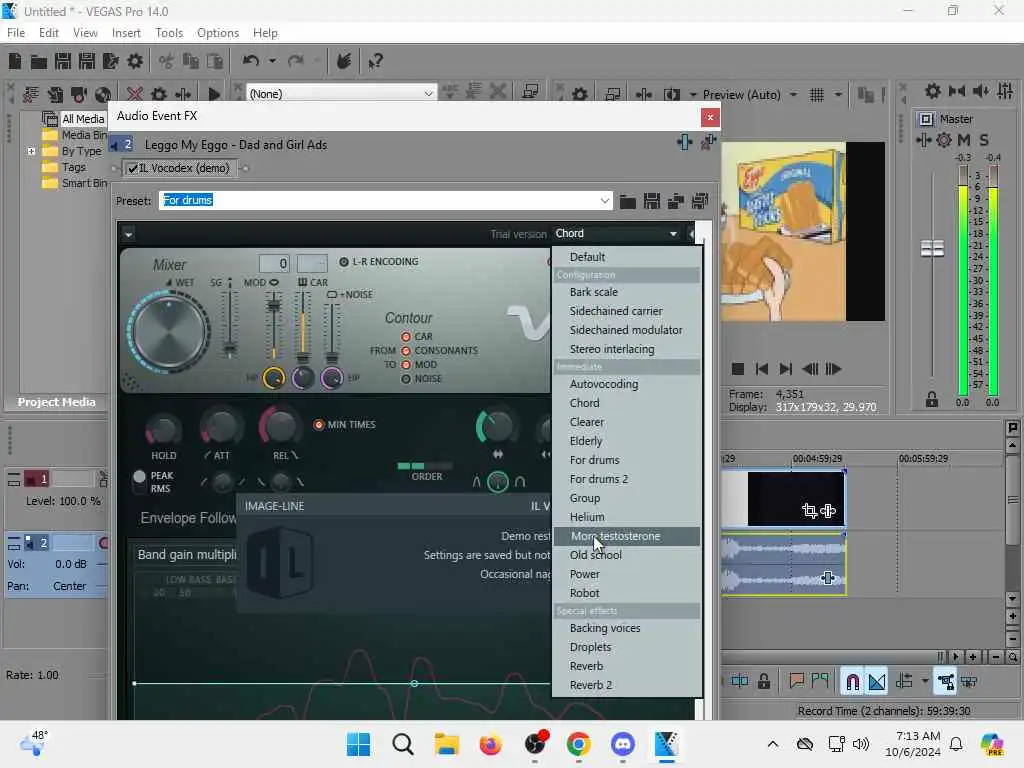Open the Insert menu

pos(126,33)
